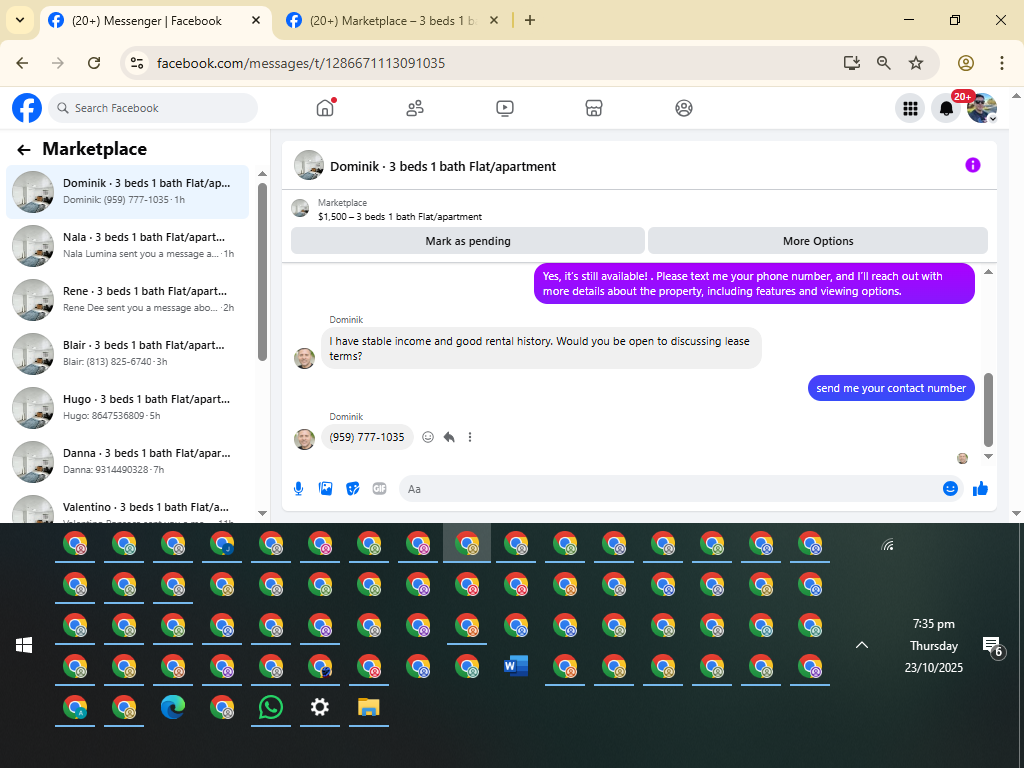Image resolution: width=1024 pixels, height=768 pixels.
Task: Click the conversation list scrollbar
Action: [263, 272]
